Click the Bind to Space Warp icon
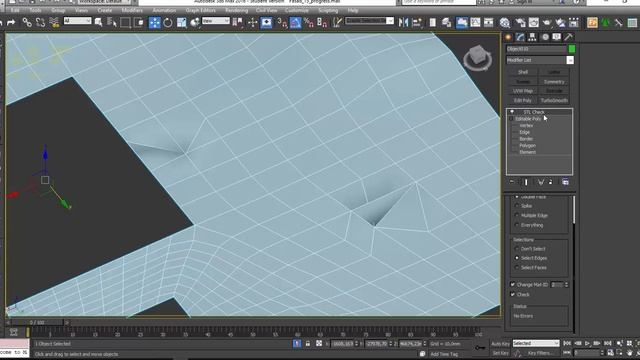 (54, 22)
